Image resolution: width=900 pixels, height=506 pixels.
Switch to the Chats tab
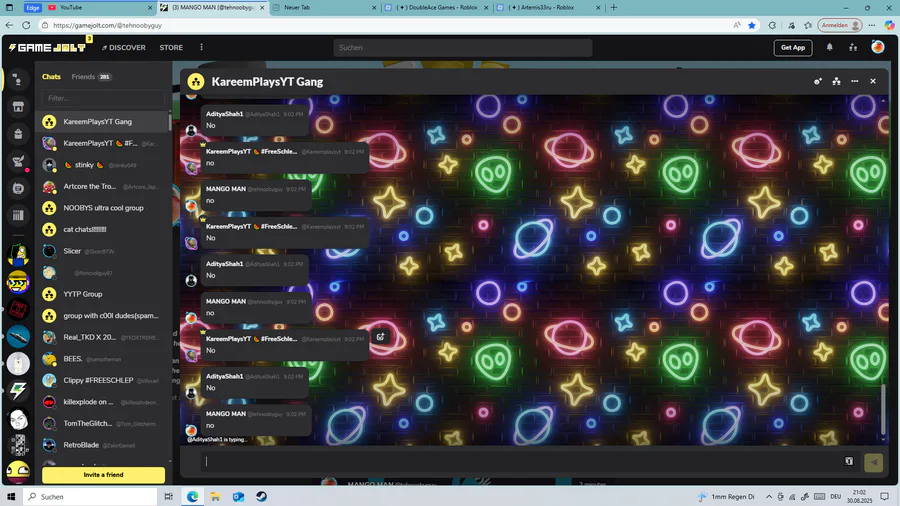click(51, 76)
